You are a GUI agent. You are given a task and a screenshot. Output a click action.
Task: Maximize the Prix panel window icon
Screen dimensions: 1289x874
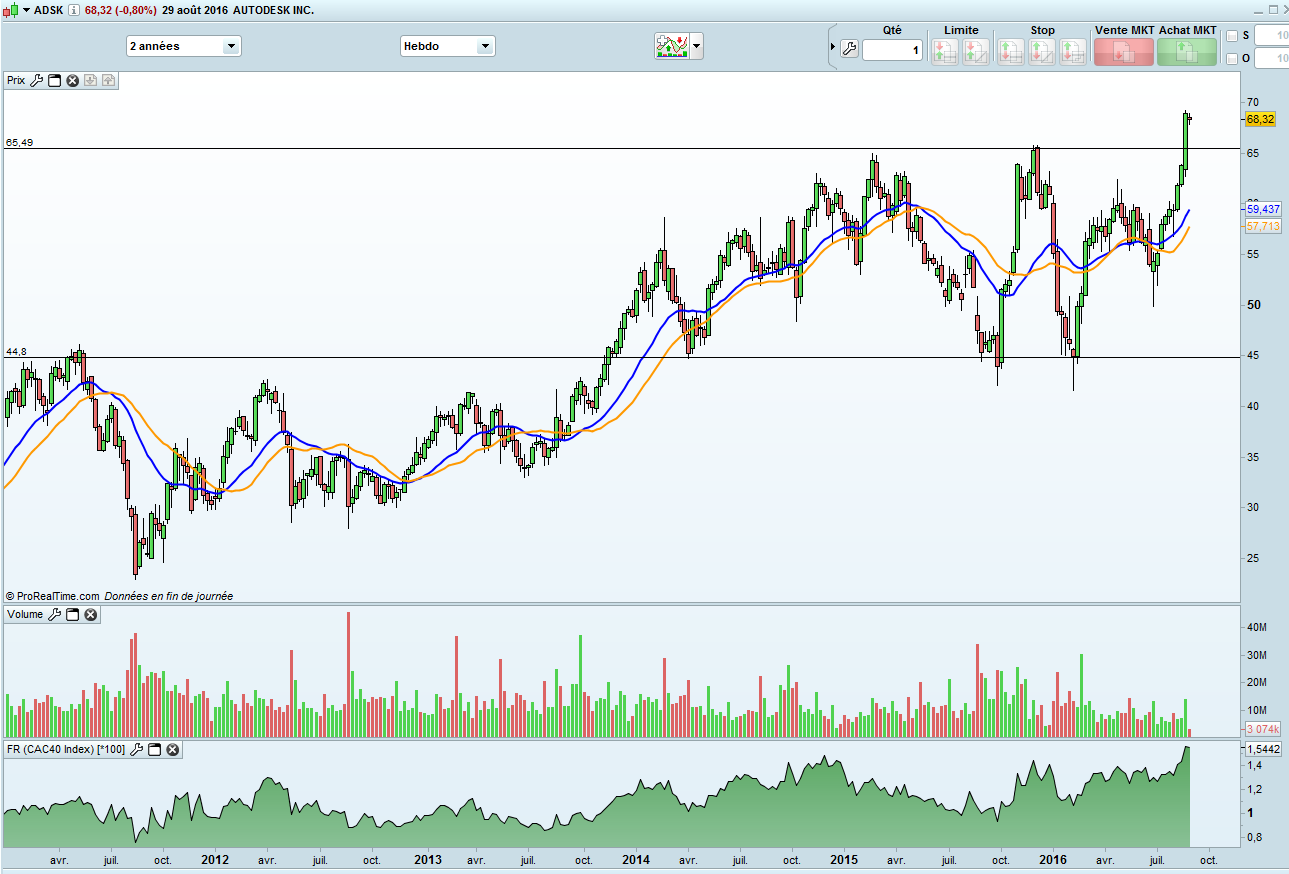click(55, 81)
